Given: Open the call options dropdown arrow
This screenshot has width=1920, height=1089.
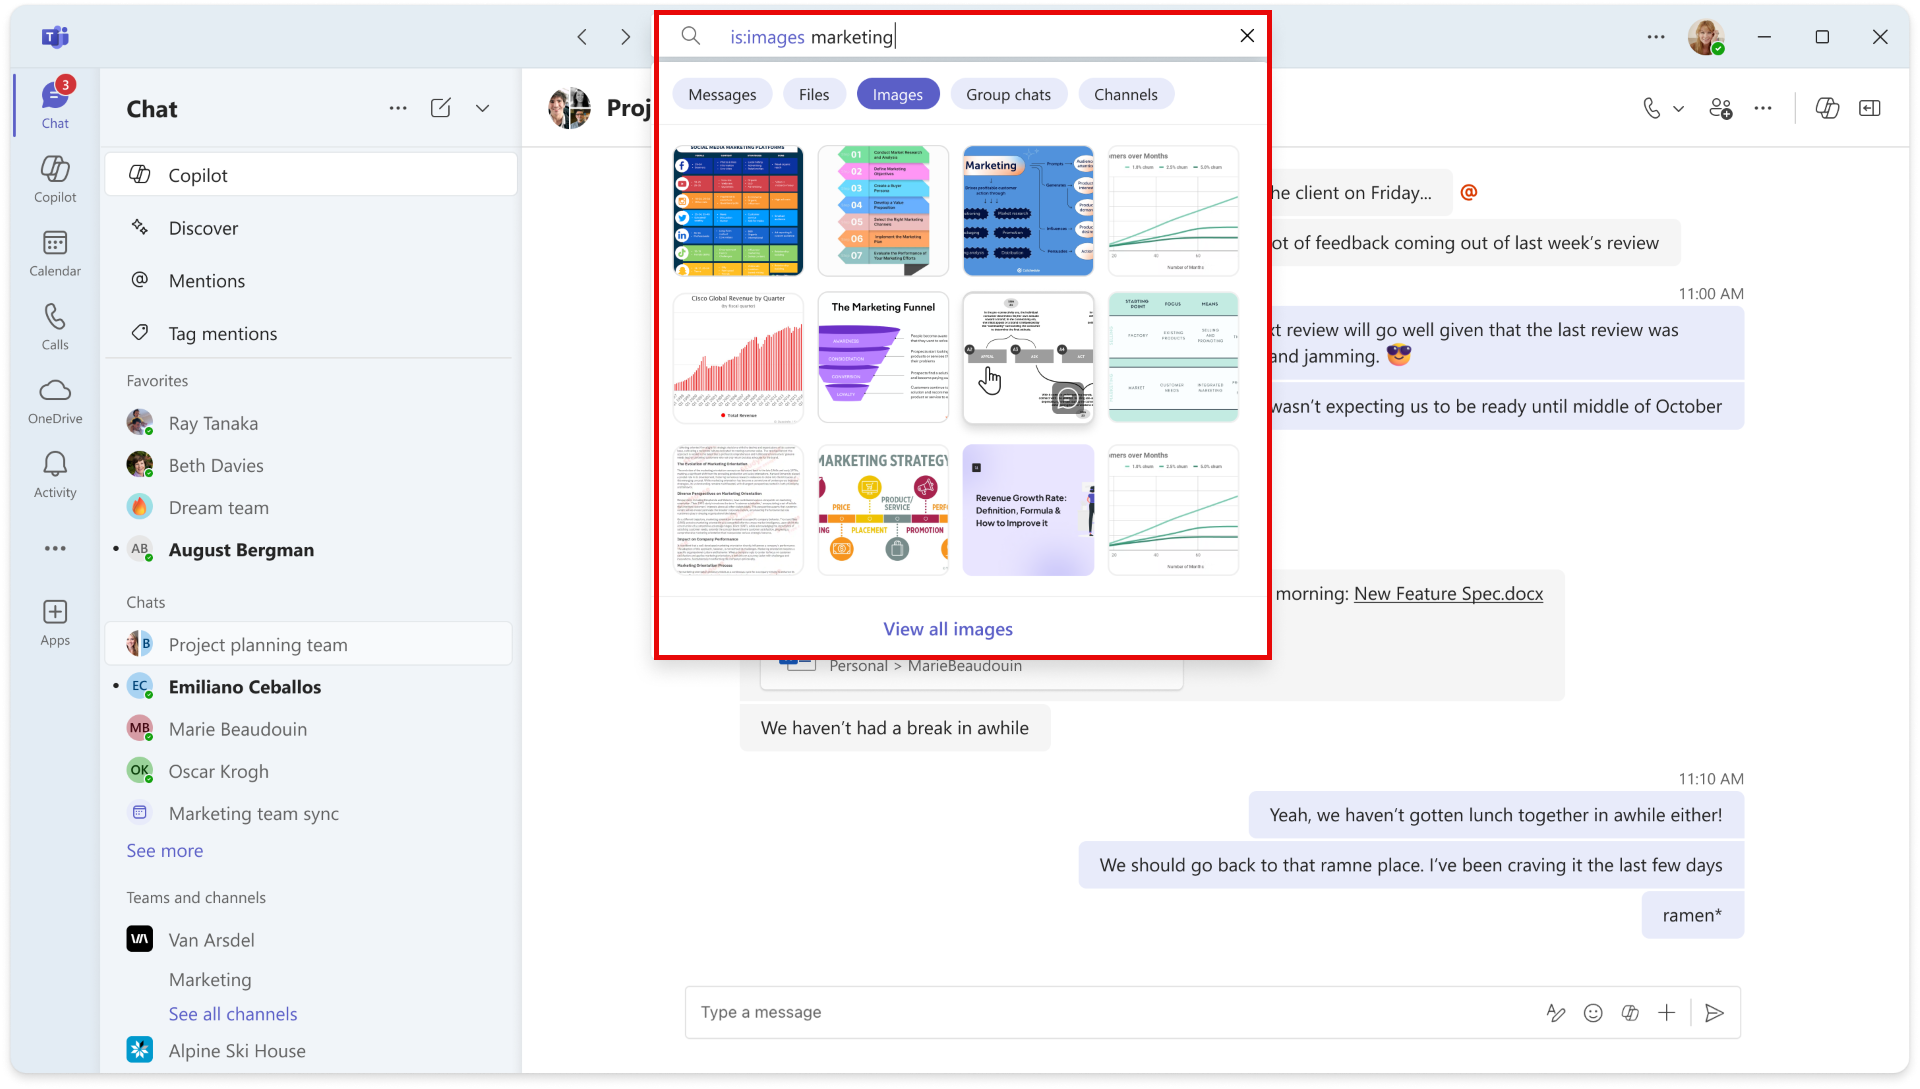Looking at the screenshot, I should (x=1679, y=108).
